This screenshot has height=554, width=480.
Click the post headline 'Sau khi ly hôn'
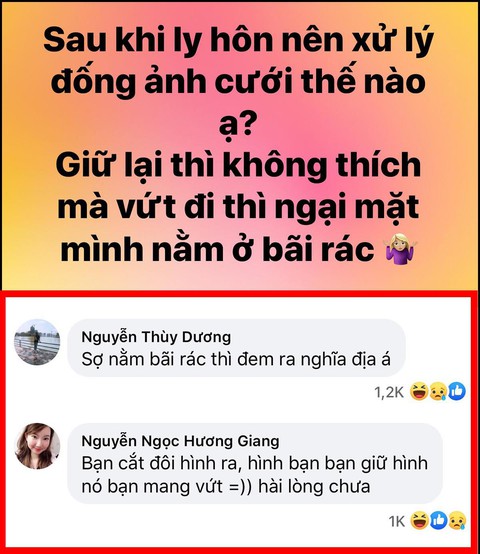[238, 41]
